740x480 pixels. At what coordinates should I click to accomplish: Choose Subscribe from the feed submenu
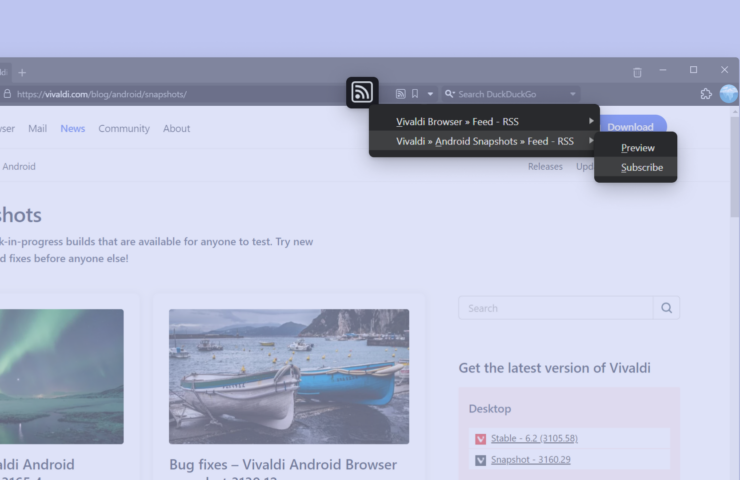coord(635,168)
